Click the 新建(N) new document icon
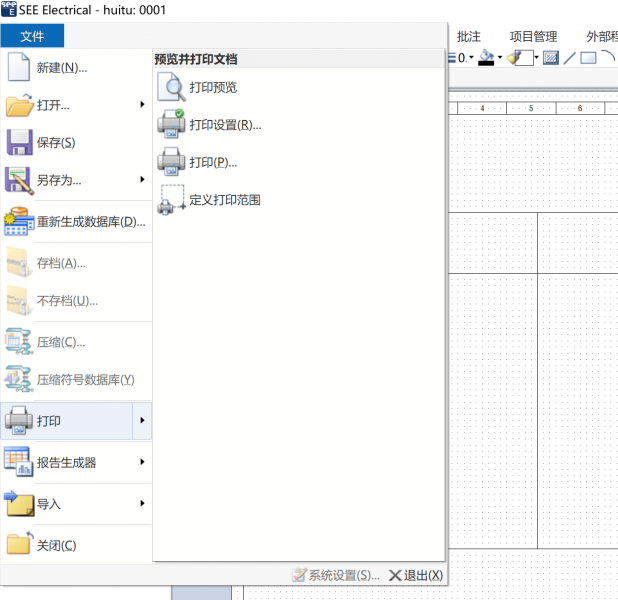 [18, 67]
